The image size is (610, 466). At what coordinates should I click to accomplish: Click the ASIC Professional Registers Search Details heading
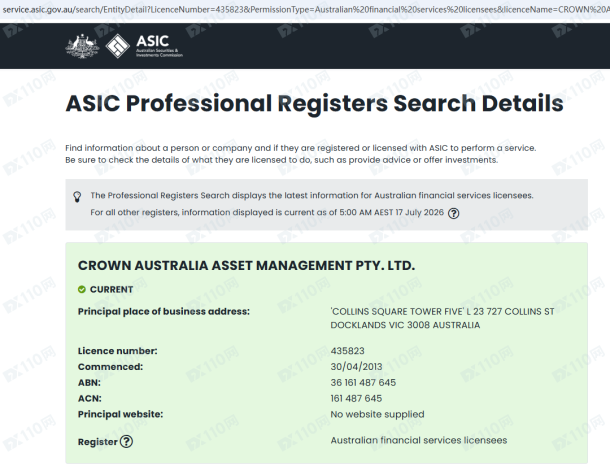(x=314, y=103)
